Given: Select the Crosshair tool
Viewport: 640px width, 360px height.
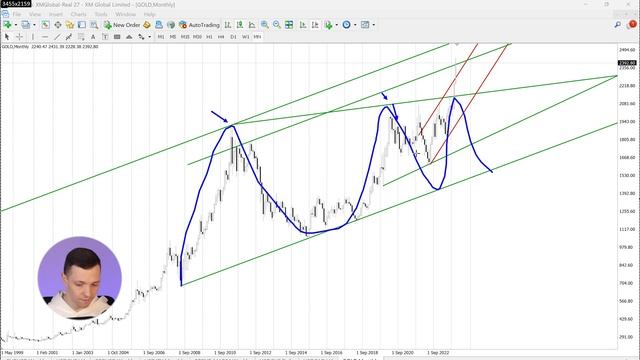Looking at the screenshot, I should [x=19, y=37].
